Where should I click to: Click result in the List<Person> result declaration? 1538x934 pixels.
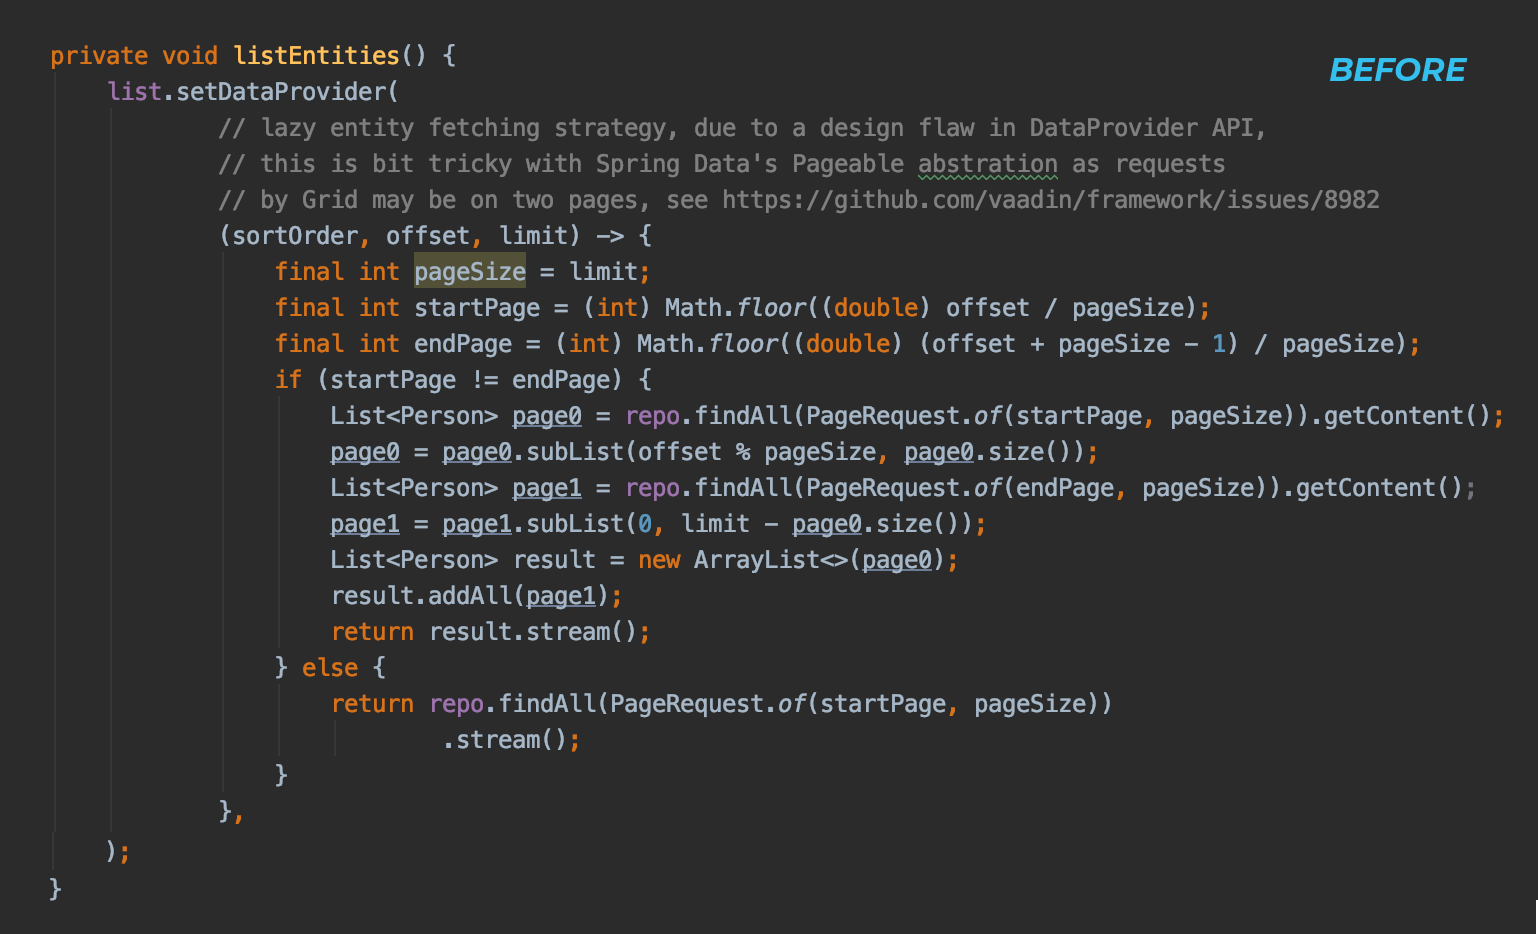(x=554, y=560)
